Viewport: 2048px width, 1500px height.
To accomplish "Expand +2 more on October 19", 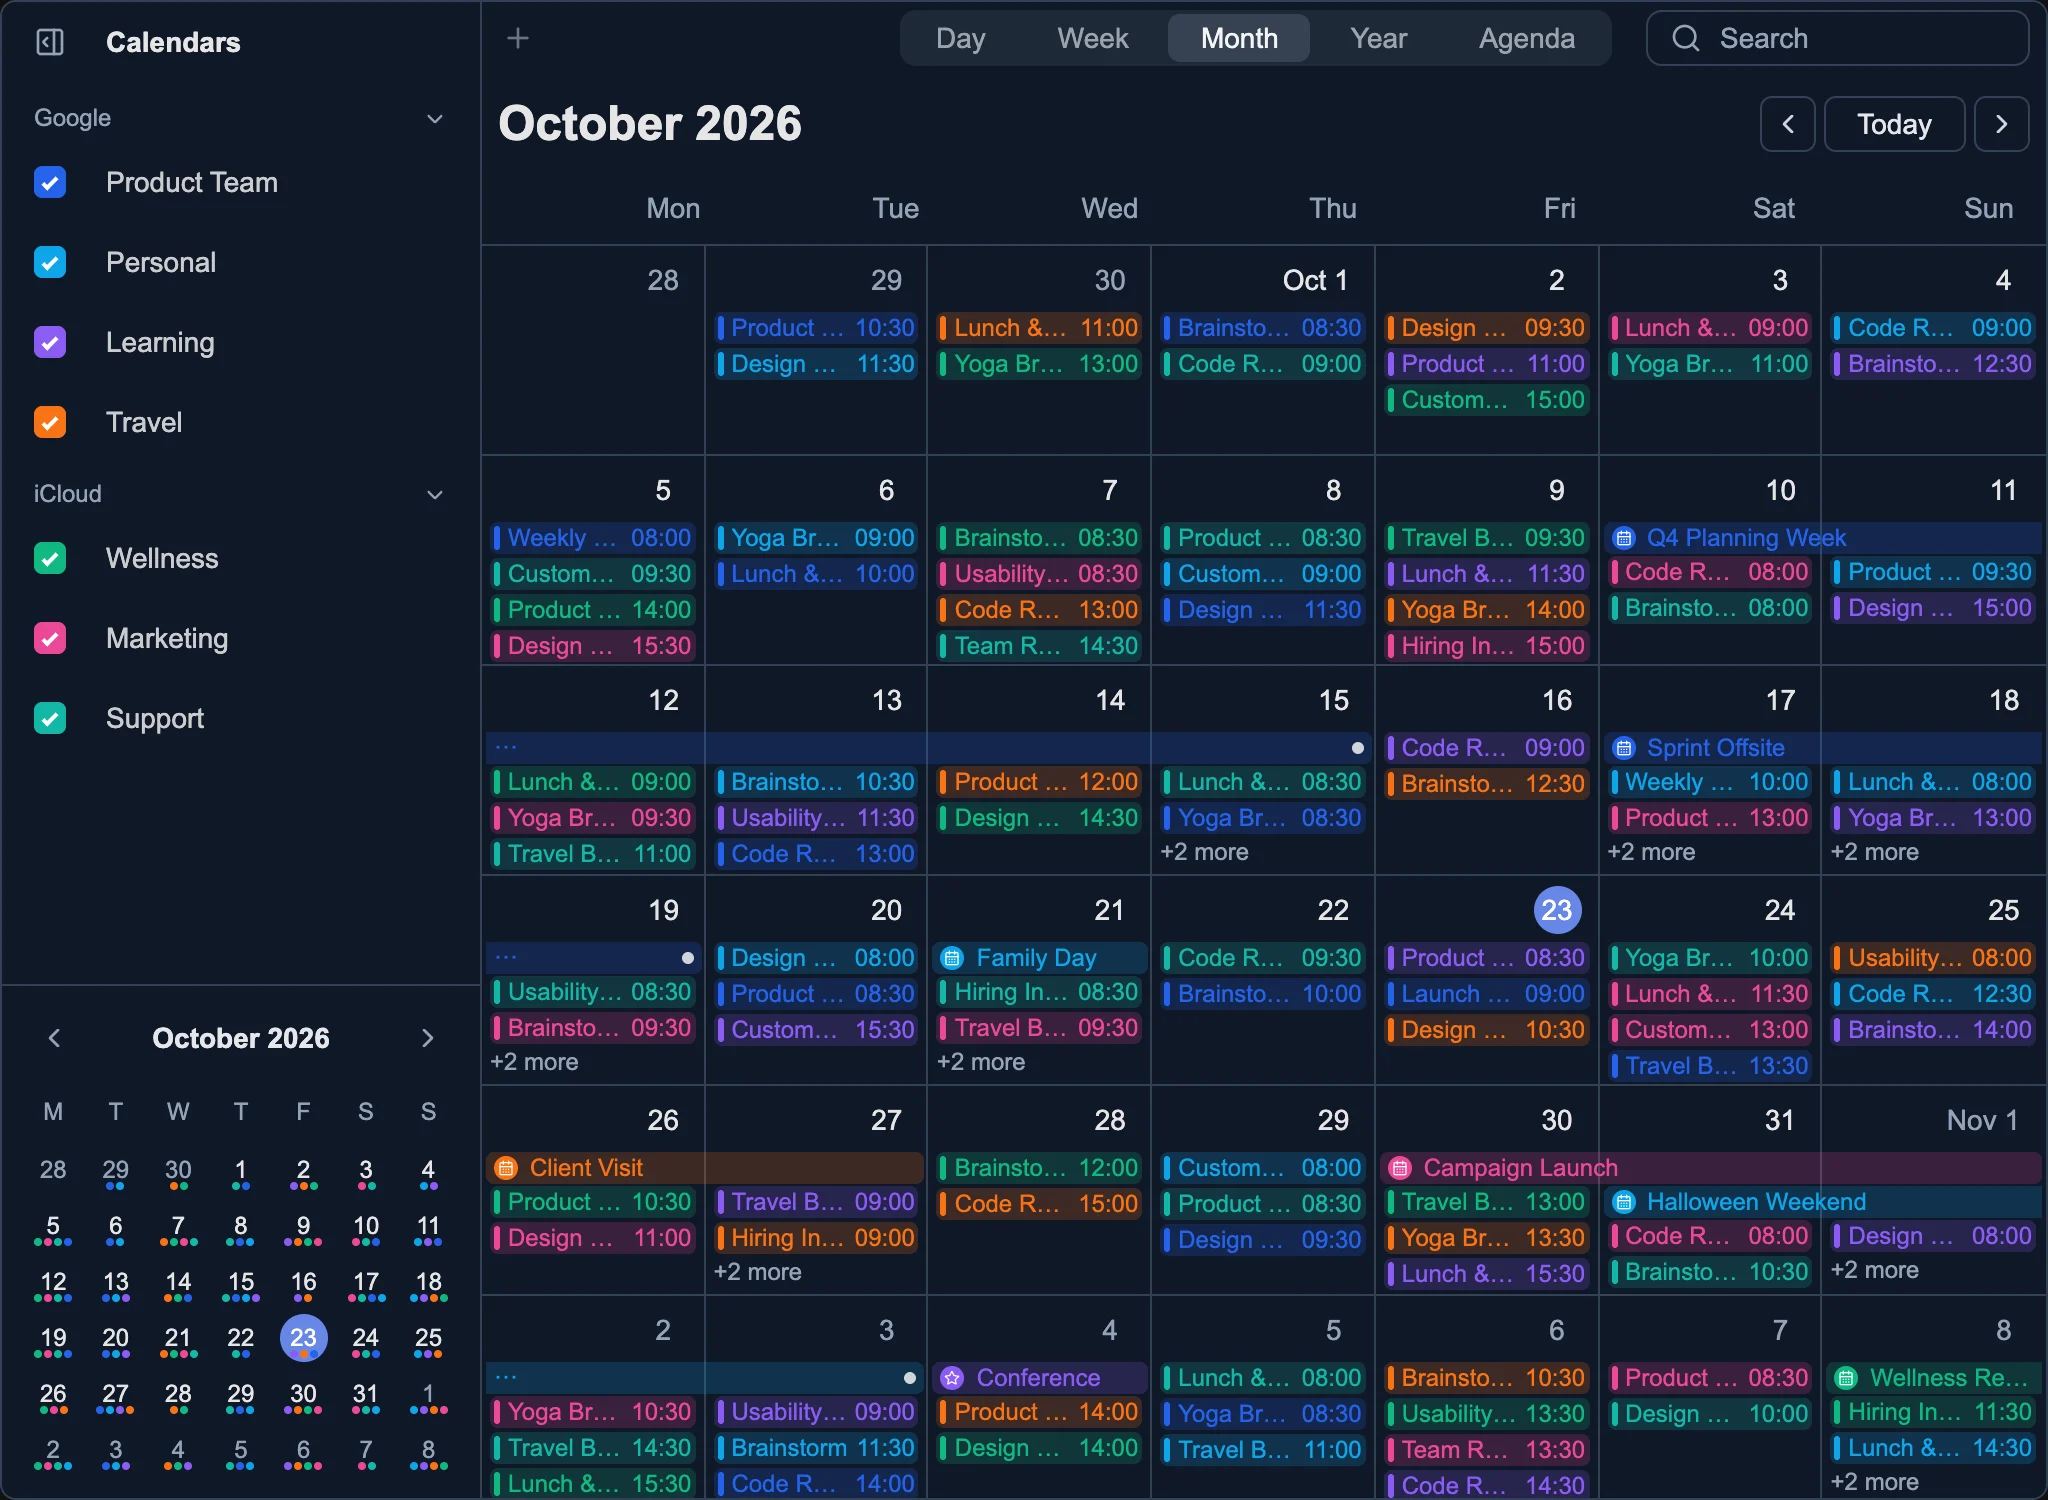I will point(534,1062).
